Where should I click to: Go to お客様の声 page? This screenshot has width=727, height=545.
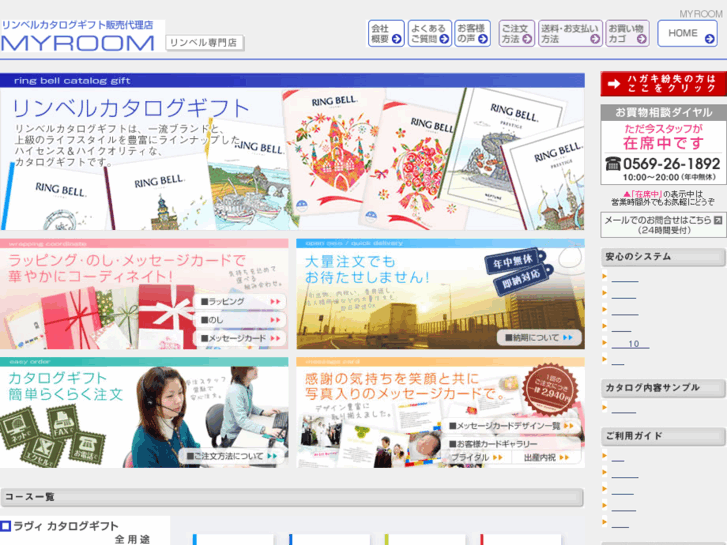pos(472,33)
